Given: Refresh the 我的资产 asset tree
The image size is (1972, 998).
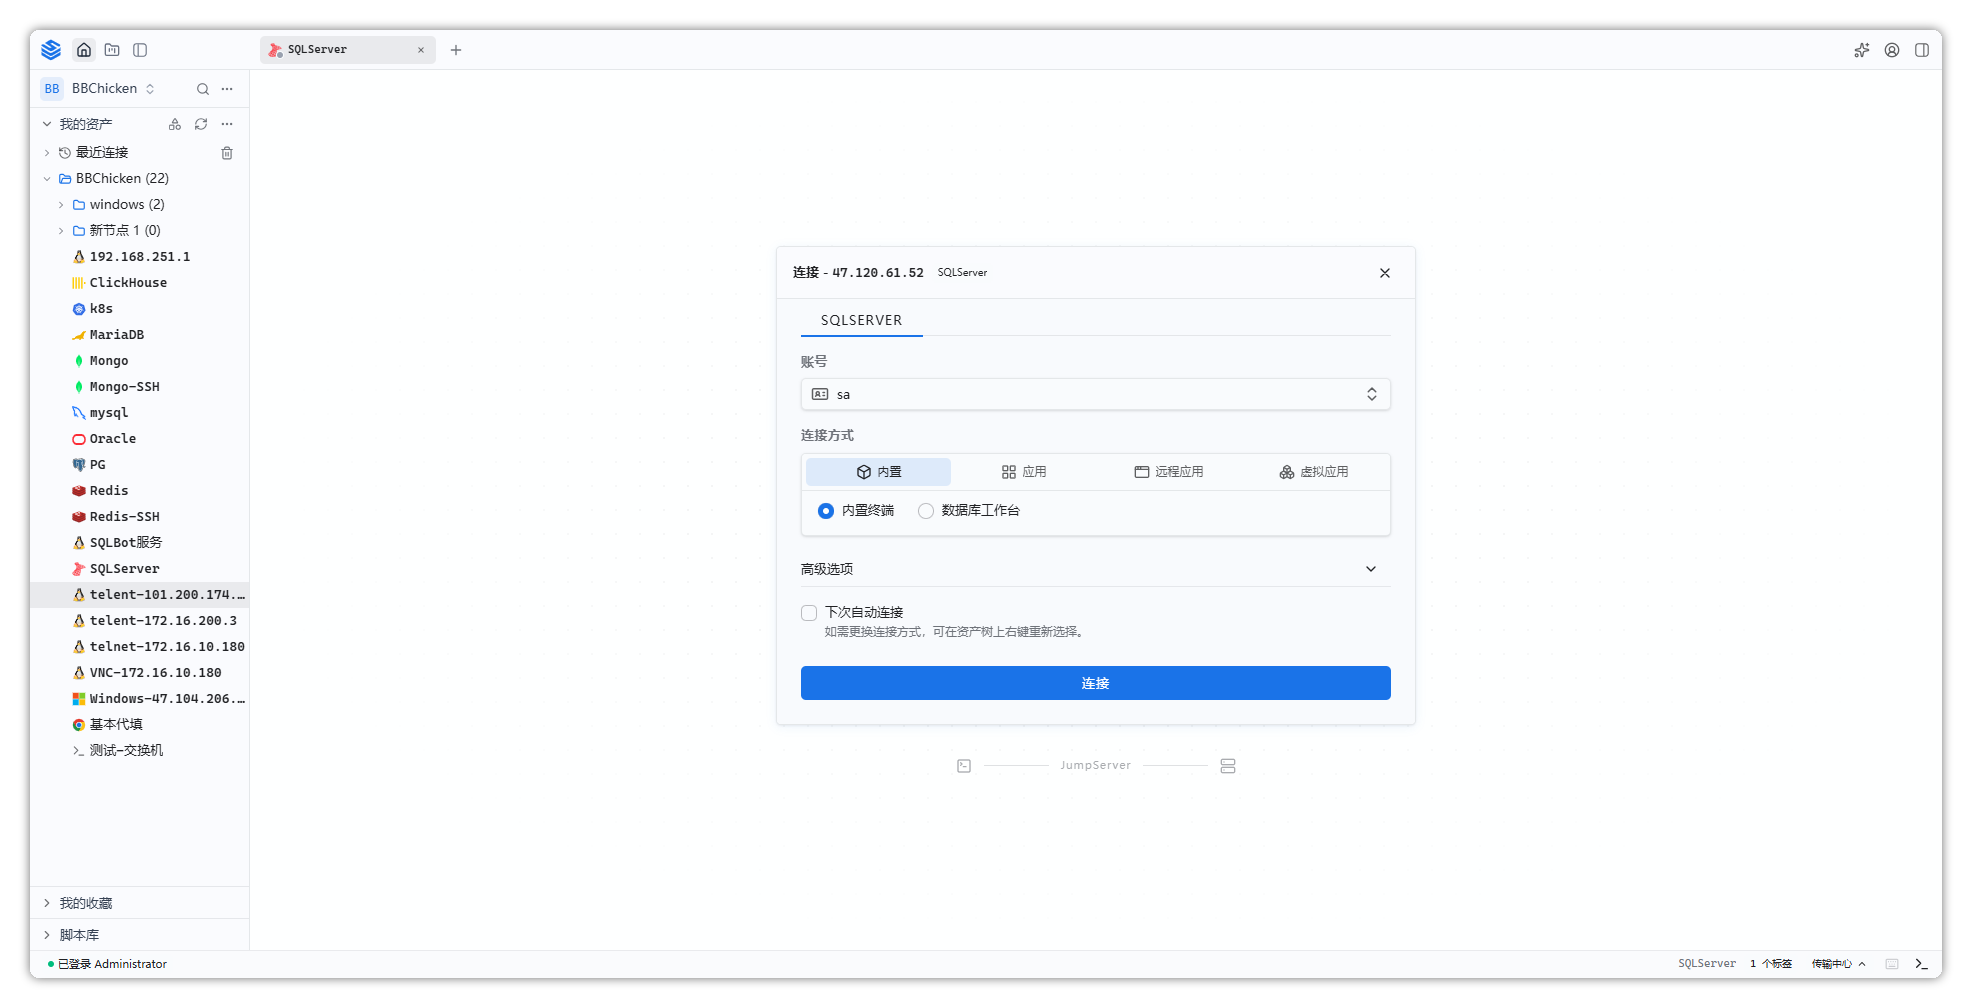Looking at the screenshot, I should (201, 124).
